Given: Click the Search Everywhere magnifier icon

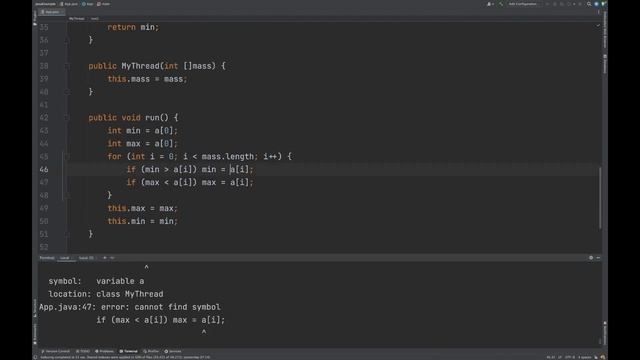Looking at the screenshot, I should [589, 4].
